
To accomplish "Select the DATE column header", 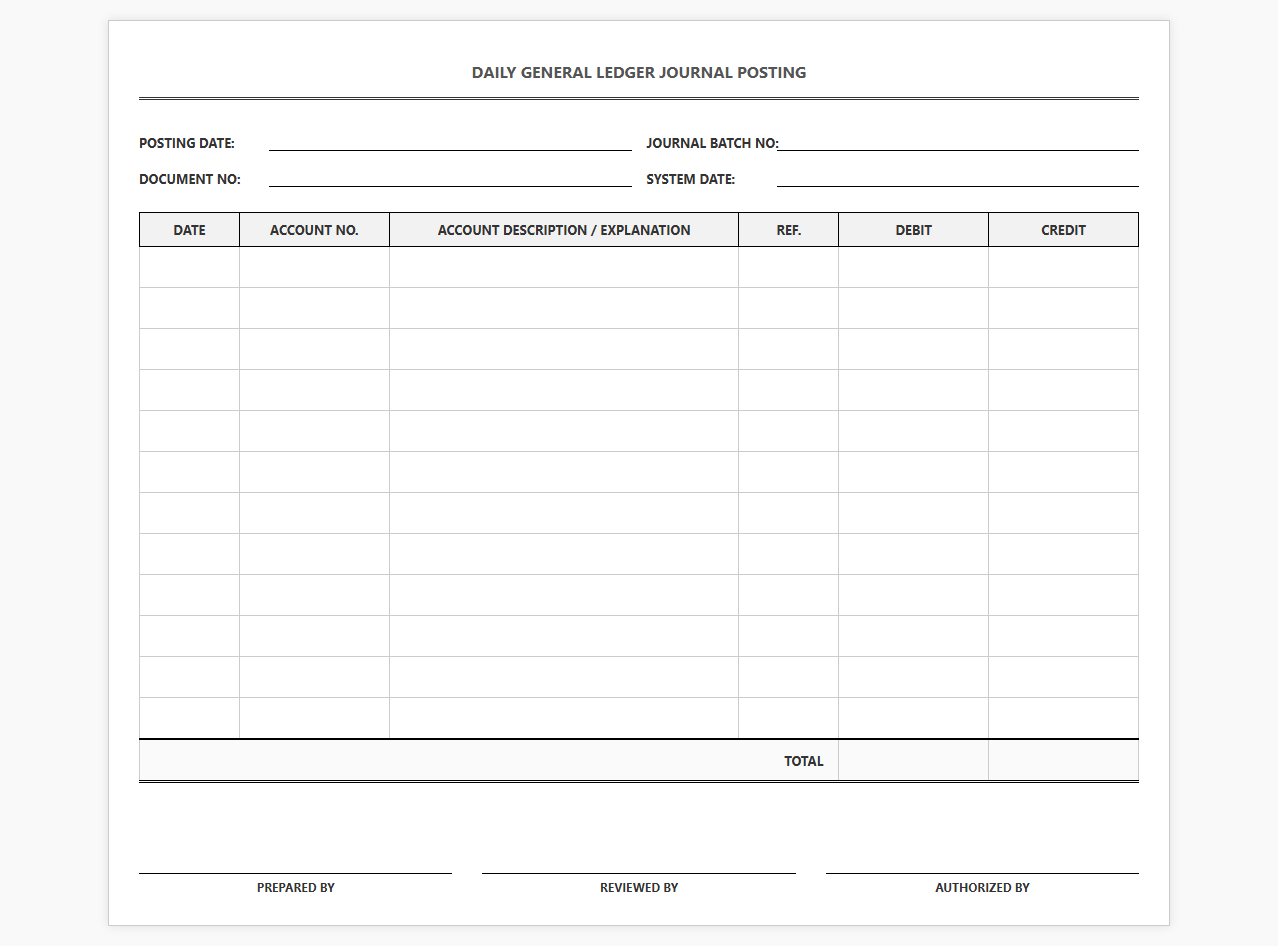I will [x=189, y=230].
